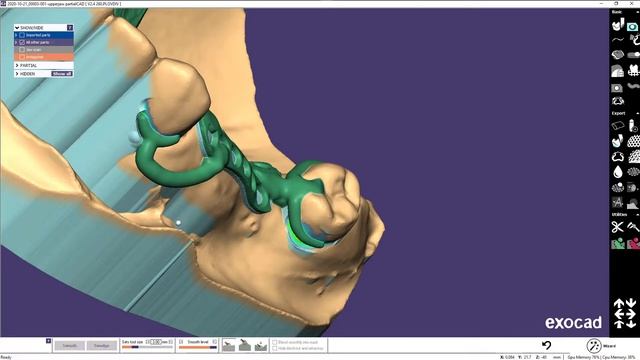Click the second Smooth button in bottom toolbar

coord(101,346)
